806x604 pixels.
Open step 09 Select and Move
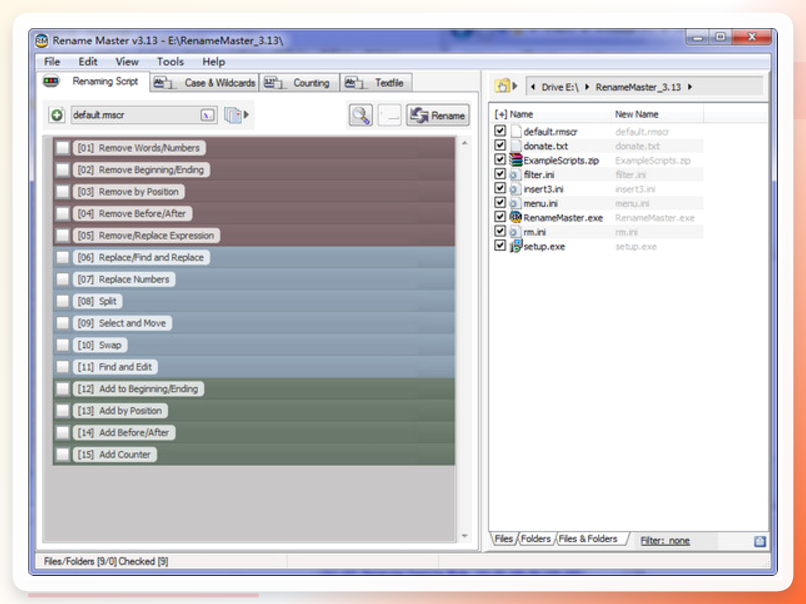click(x=122, y=323)
